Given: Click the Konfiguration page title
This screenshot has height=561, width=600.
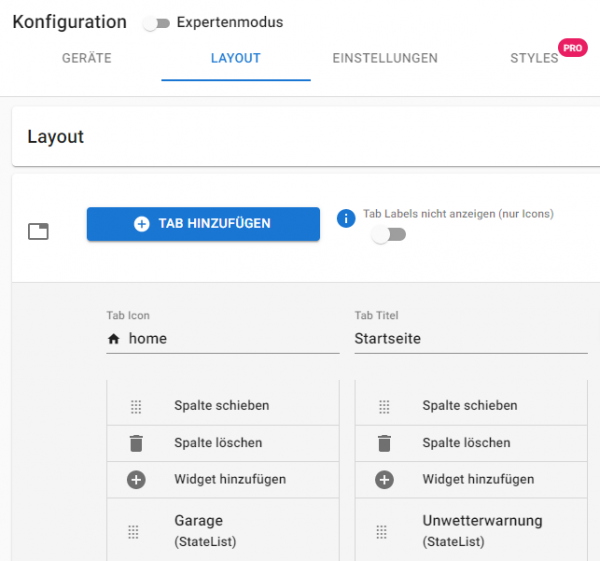Looking at the screenshot, I should point(70,22).
